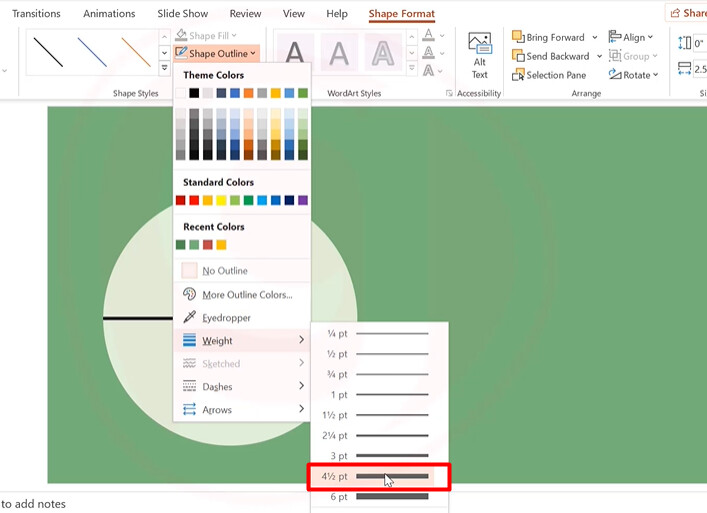
Task: Apply the outlined WordArt style A
Action: coord(383,52)
